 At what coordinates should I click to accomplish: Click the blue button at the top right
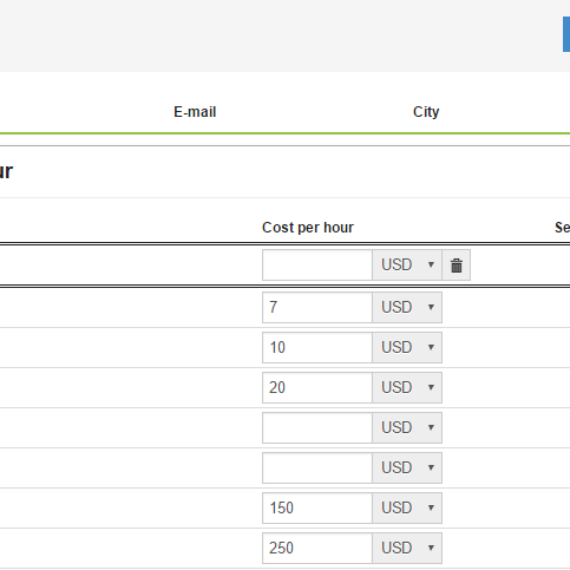click(x=566, y=34)
